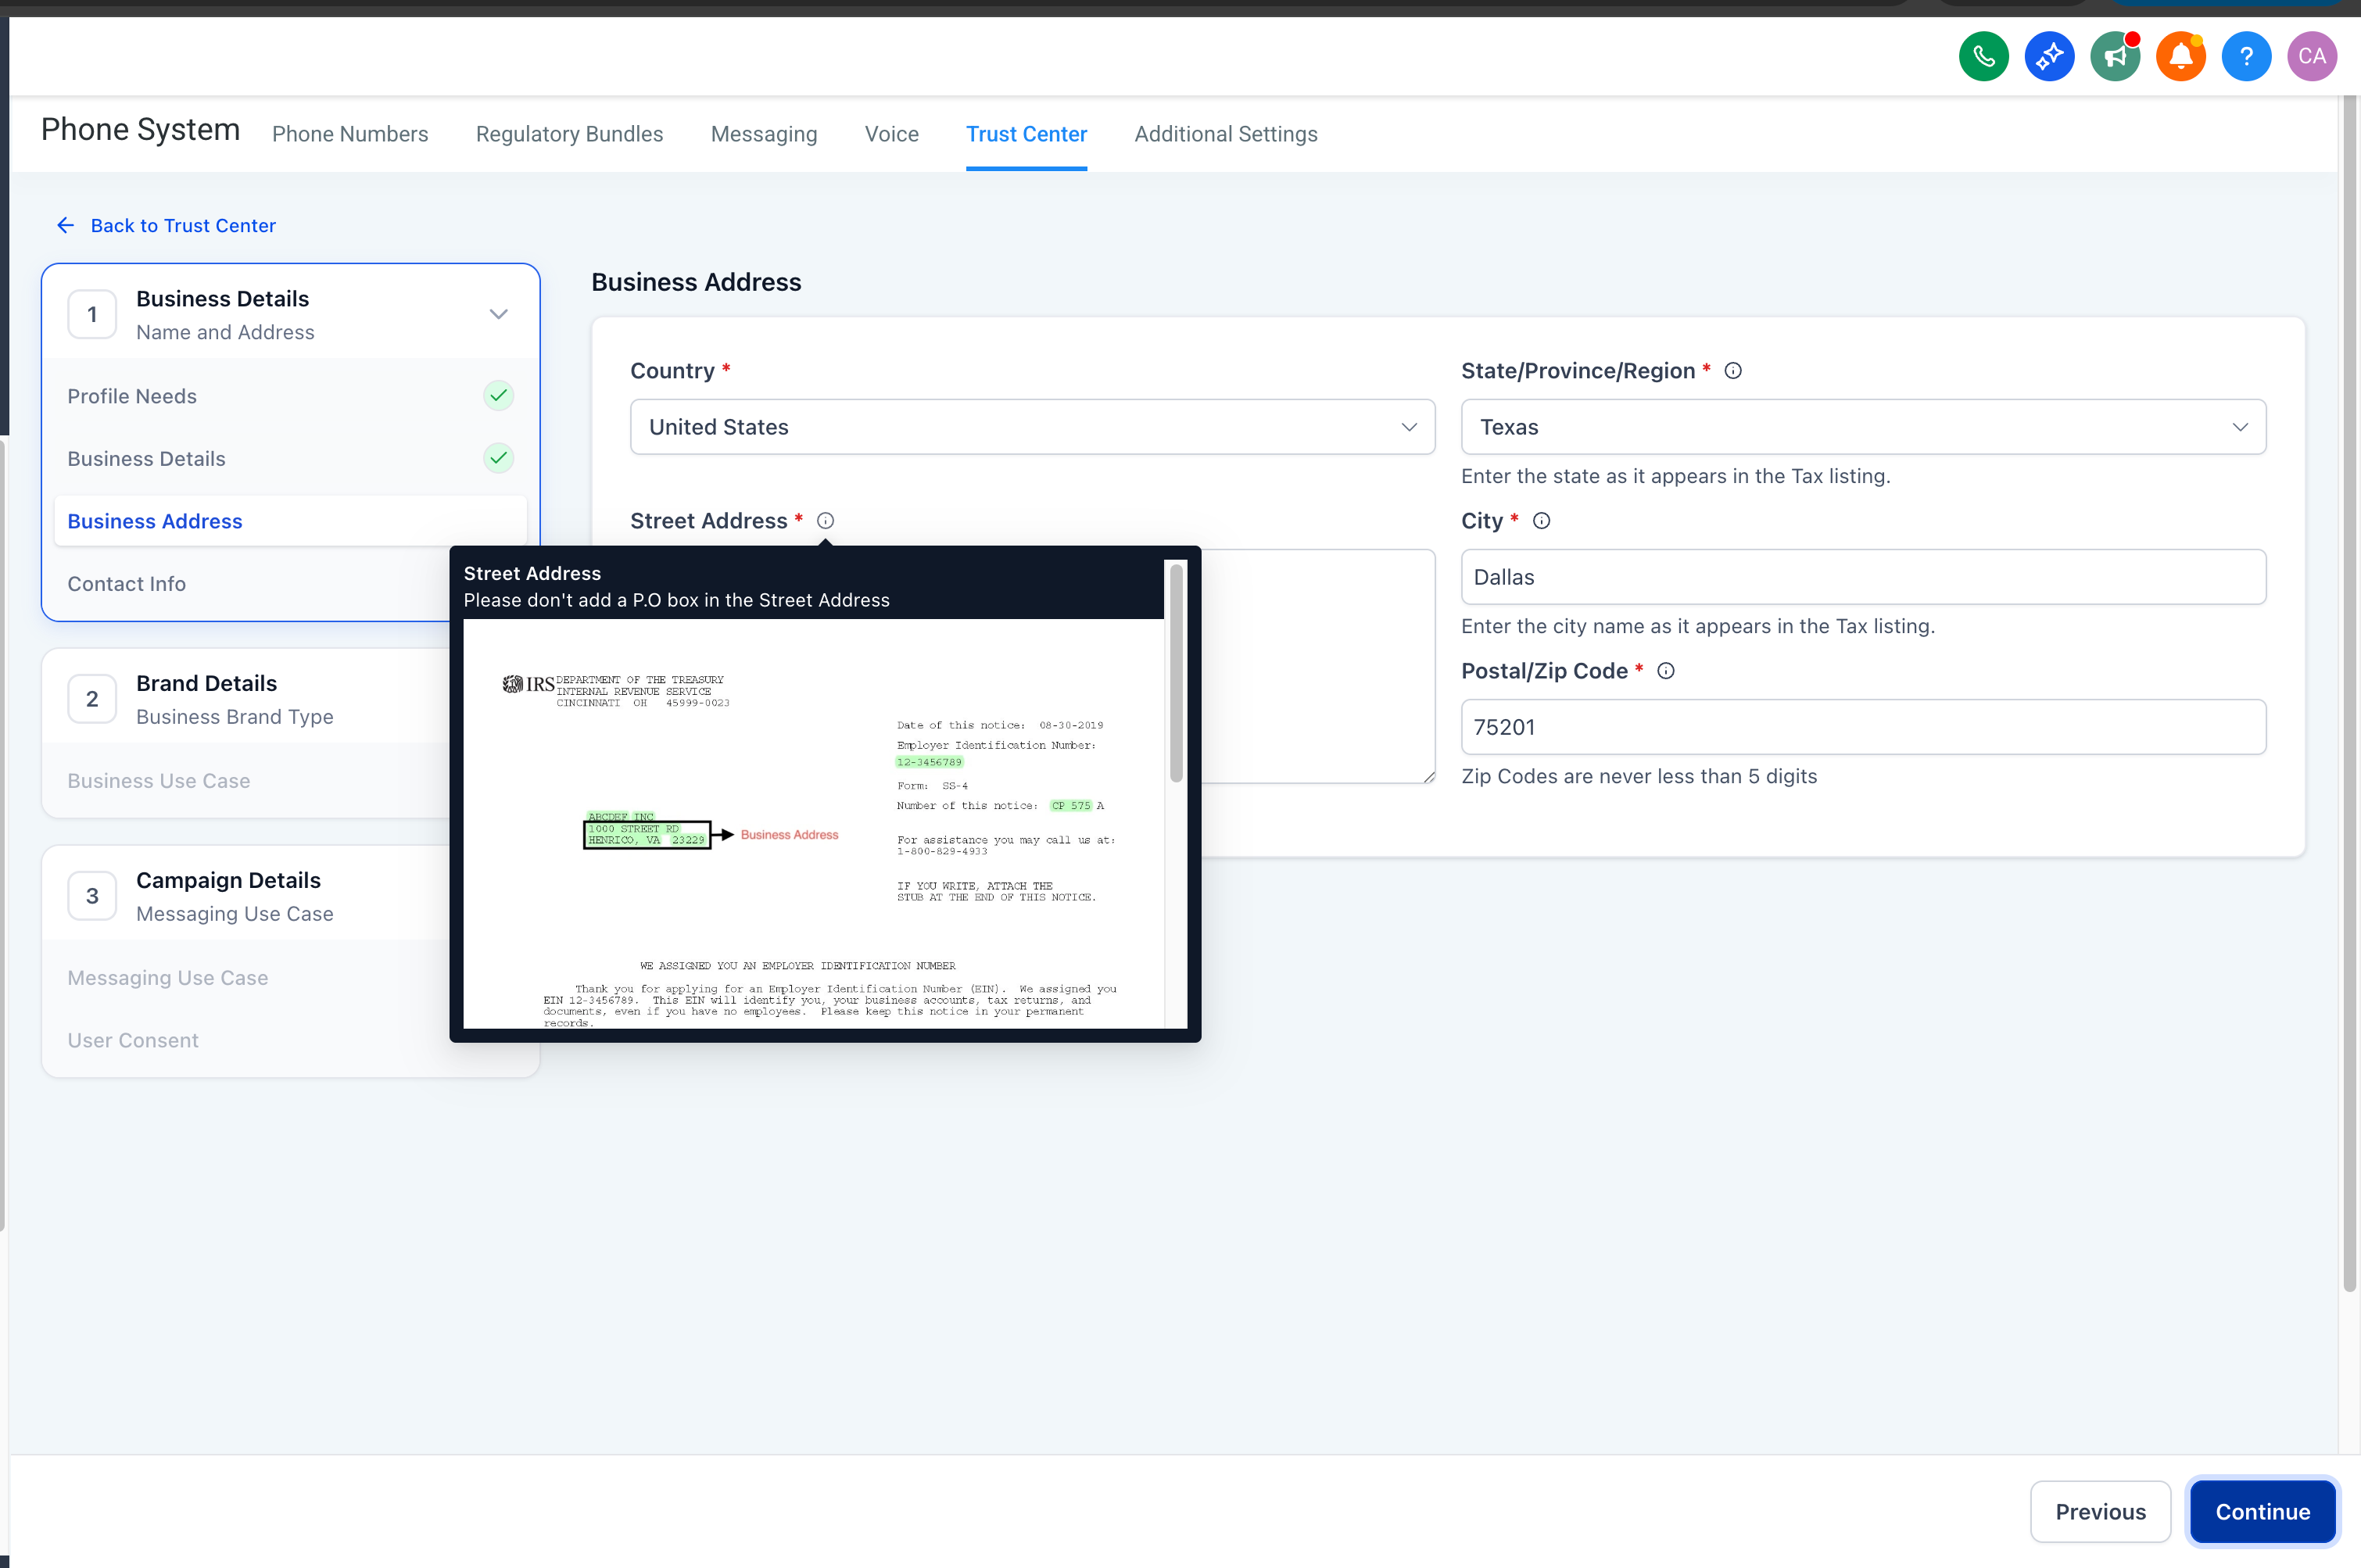This screenshot has height=1568, width=2361.
Task: Open the Country dropdown showing United States
Action: coord(1032,427)
